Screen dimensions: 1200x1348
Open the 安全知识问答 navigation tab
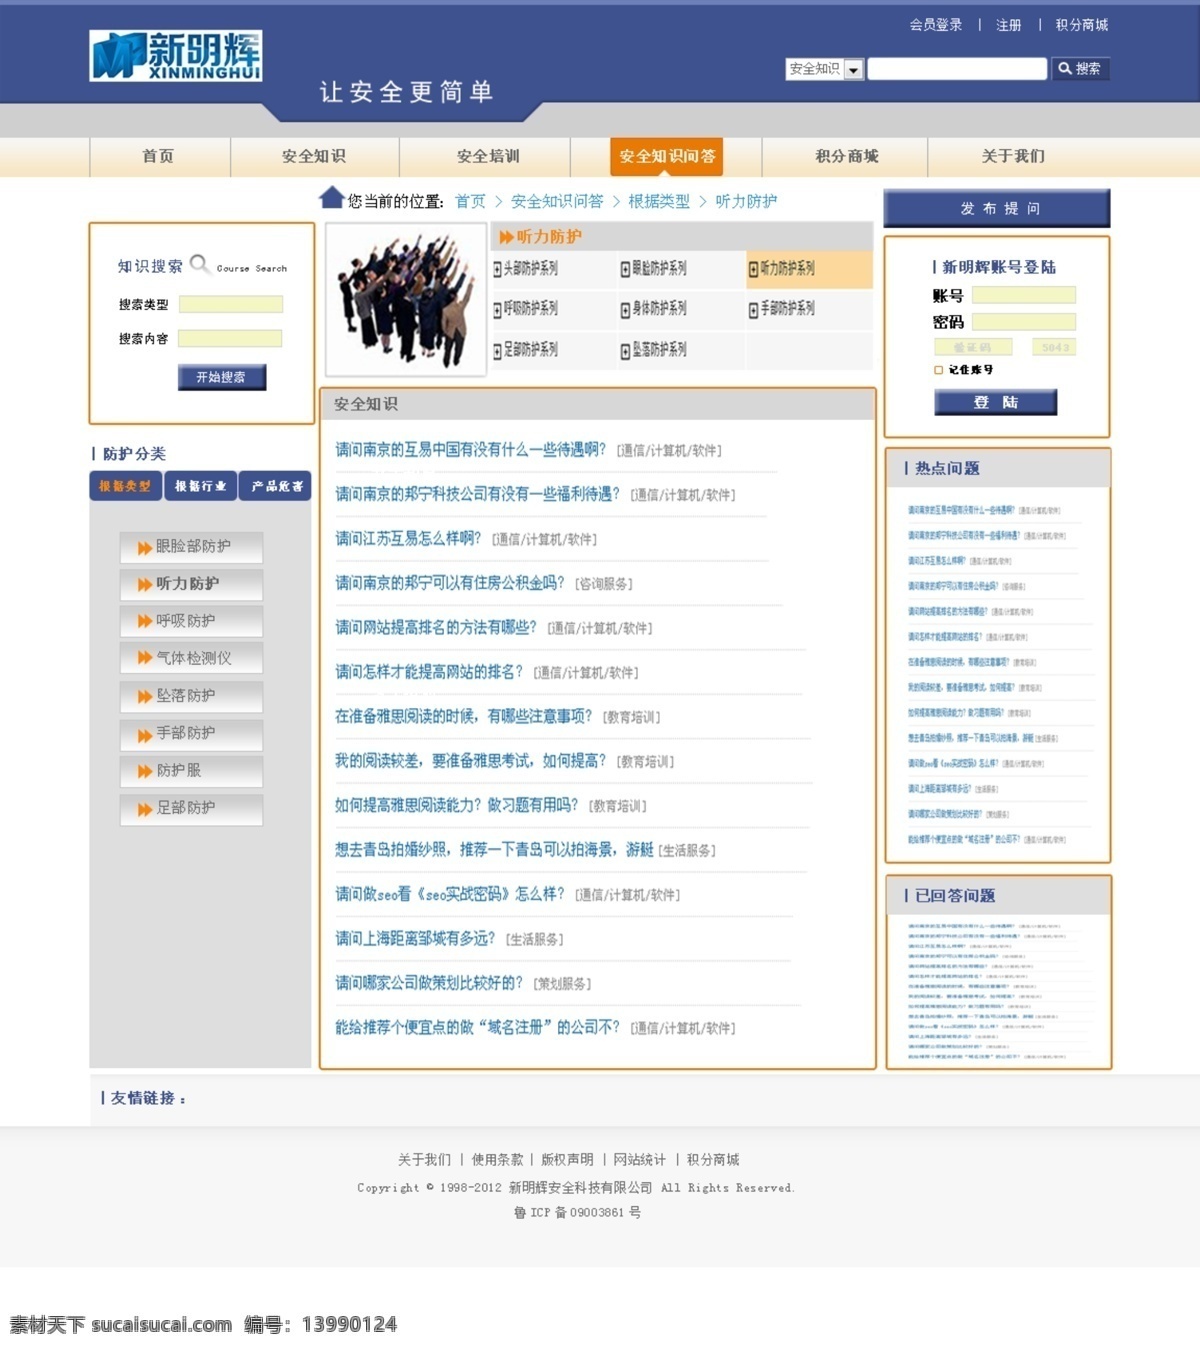(x=667, y=157)
